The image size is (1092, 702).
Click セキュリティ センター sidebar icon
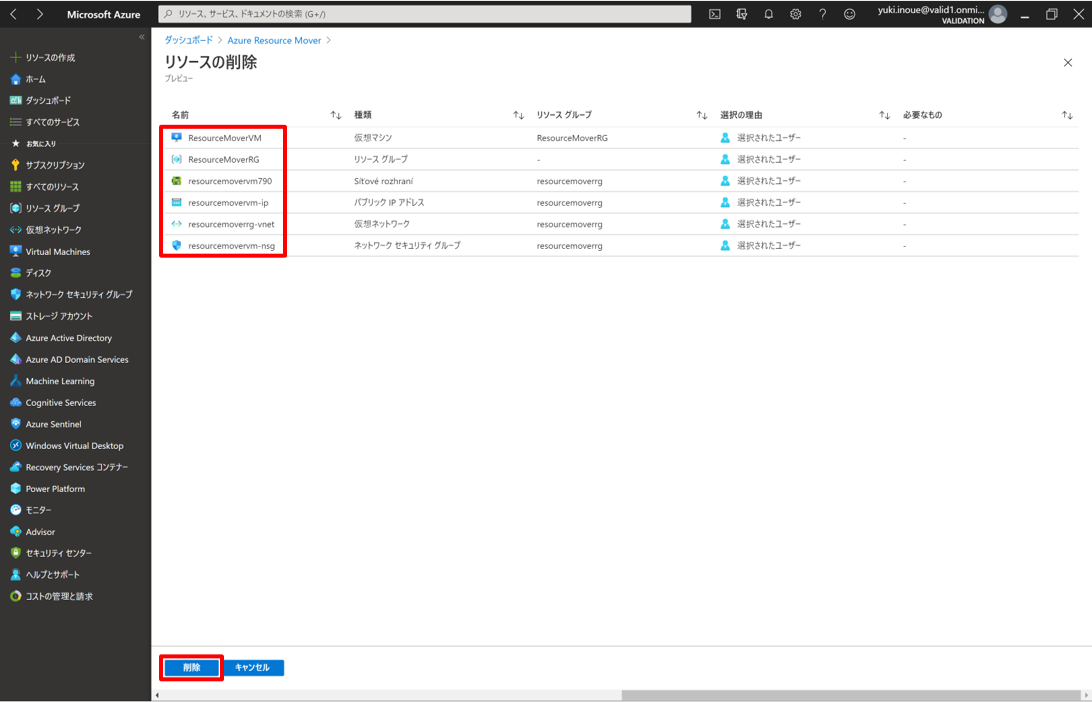point(15,553)
